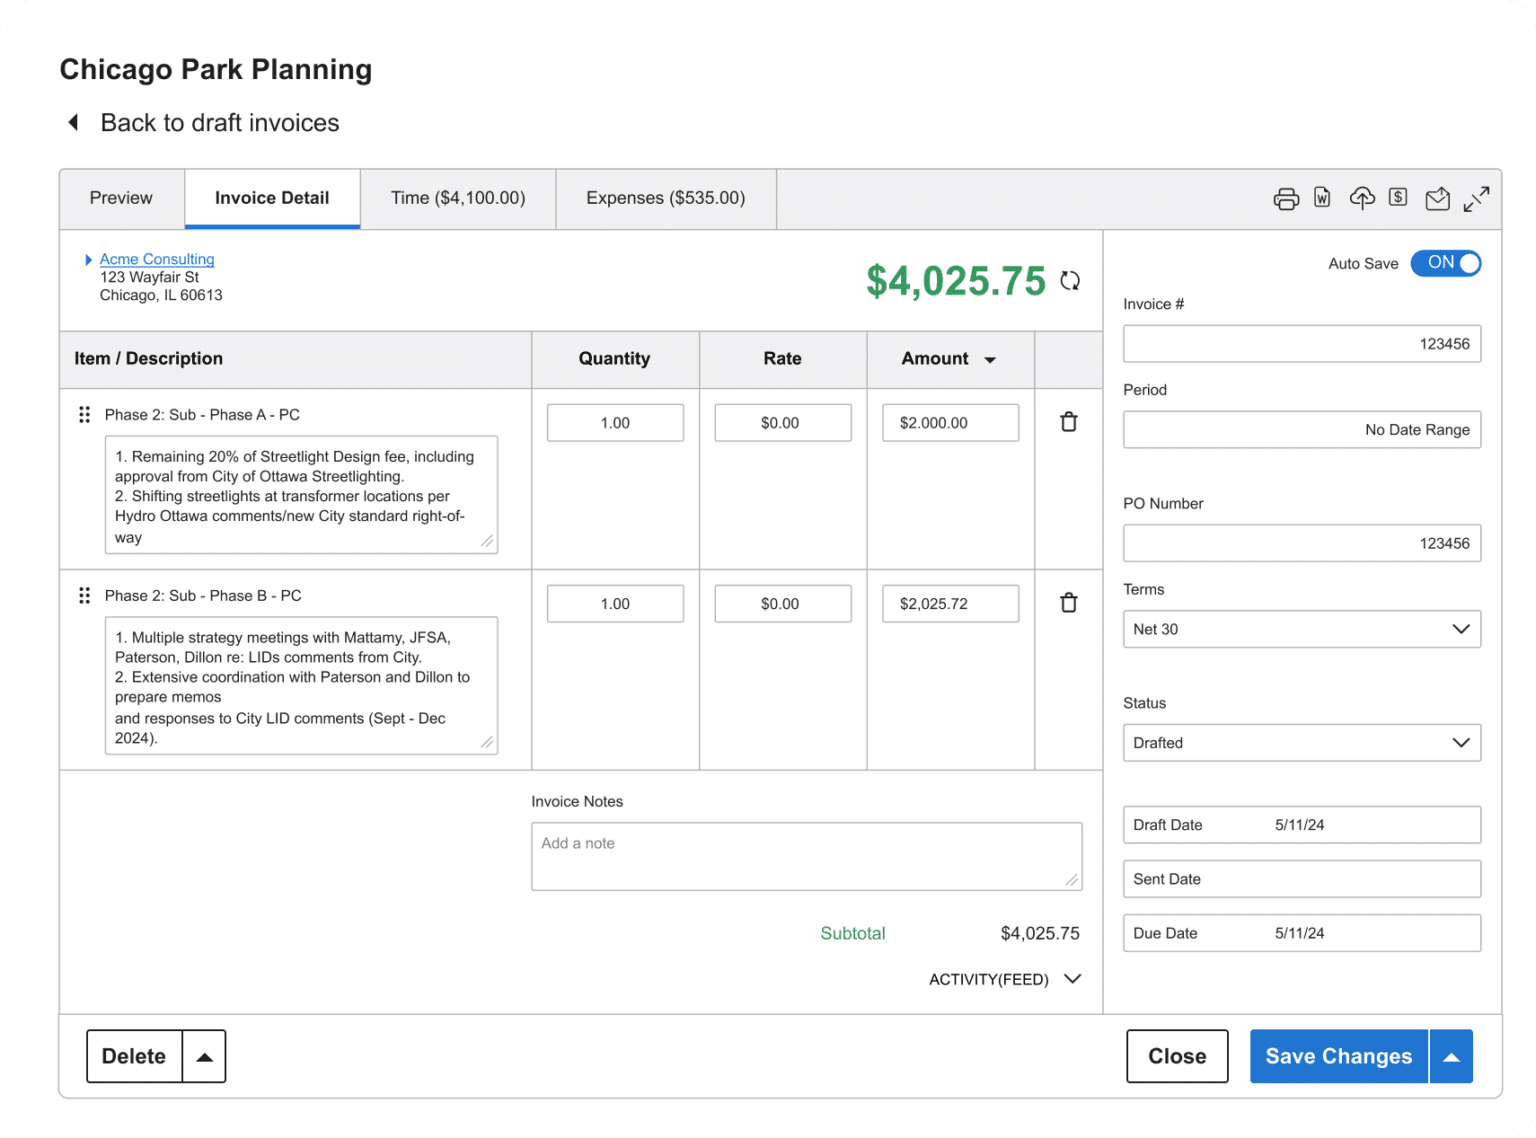Upload invoice to cloud
1536x1138 pixels.
click(x=1362, y=199)
